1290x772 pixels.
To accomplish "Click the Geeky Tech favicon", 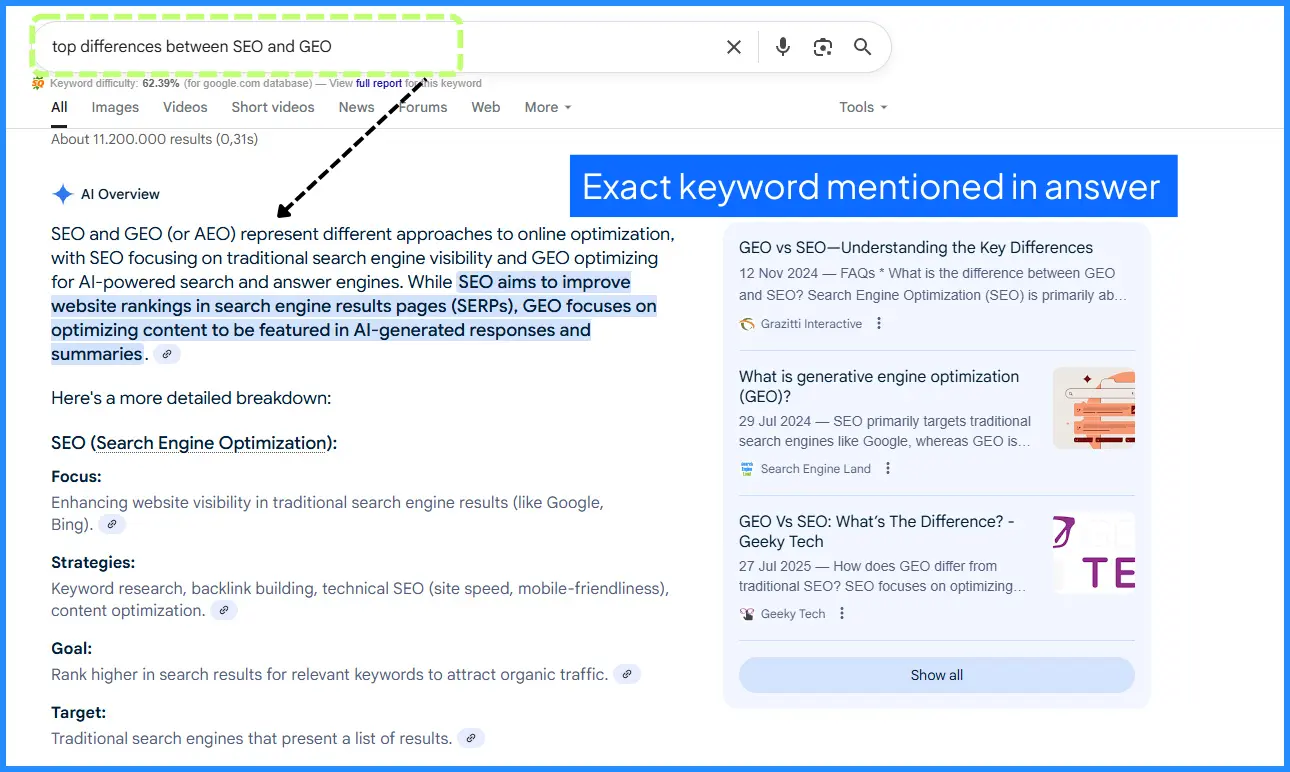I will pos(746,613).
